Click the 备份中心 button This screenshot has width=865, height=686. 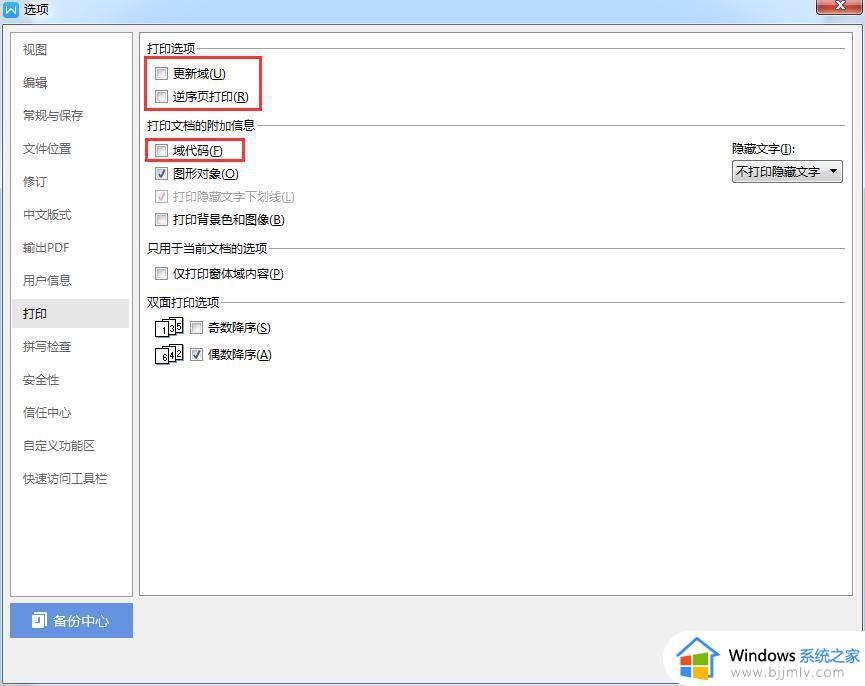point(71,620)
